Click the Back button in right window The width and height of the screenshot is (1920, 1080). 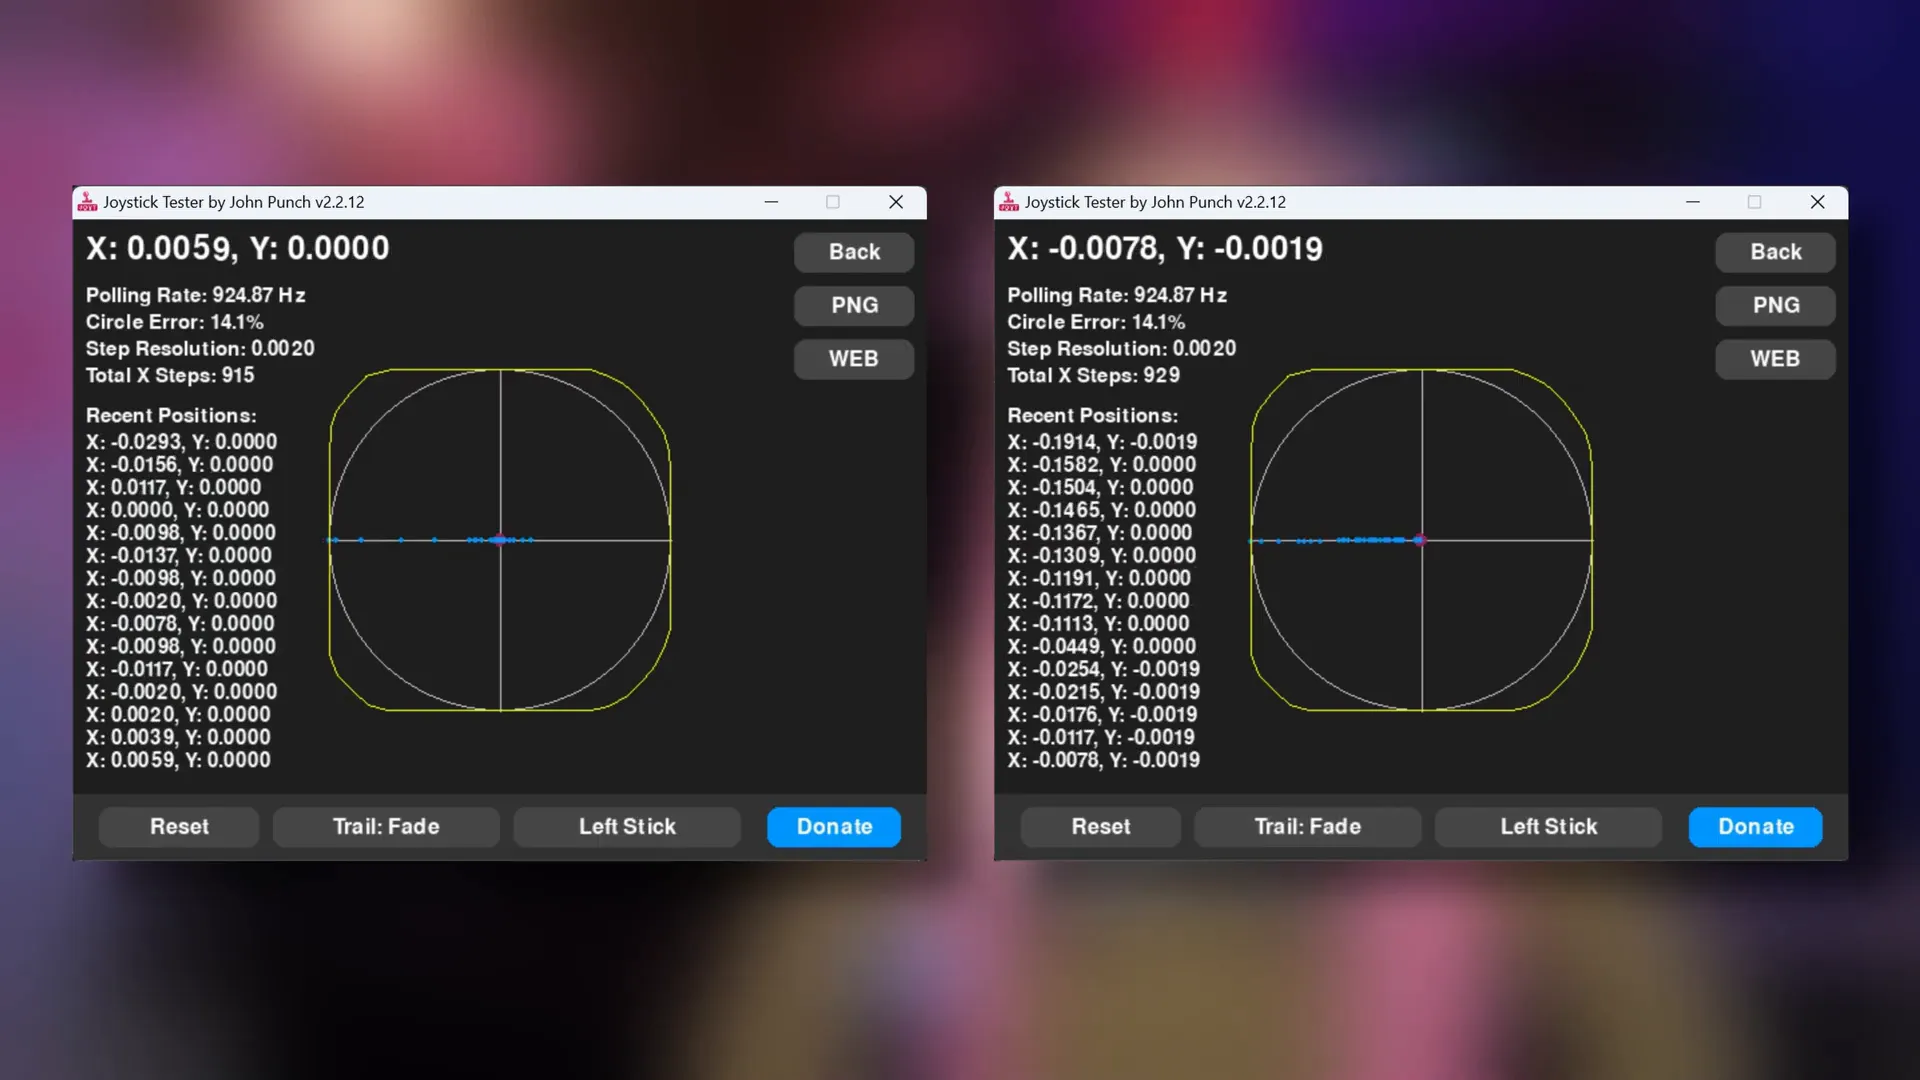tap(1776, 252)
